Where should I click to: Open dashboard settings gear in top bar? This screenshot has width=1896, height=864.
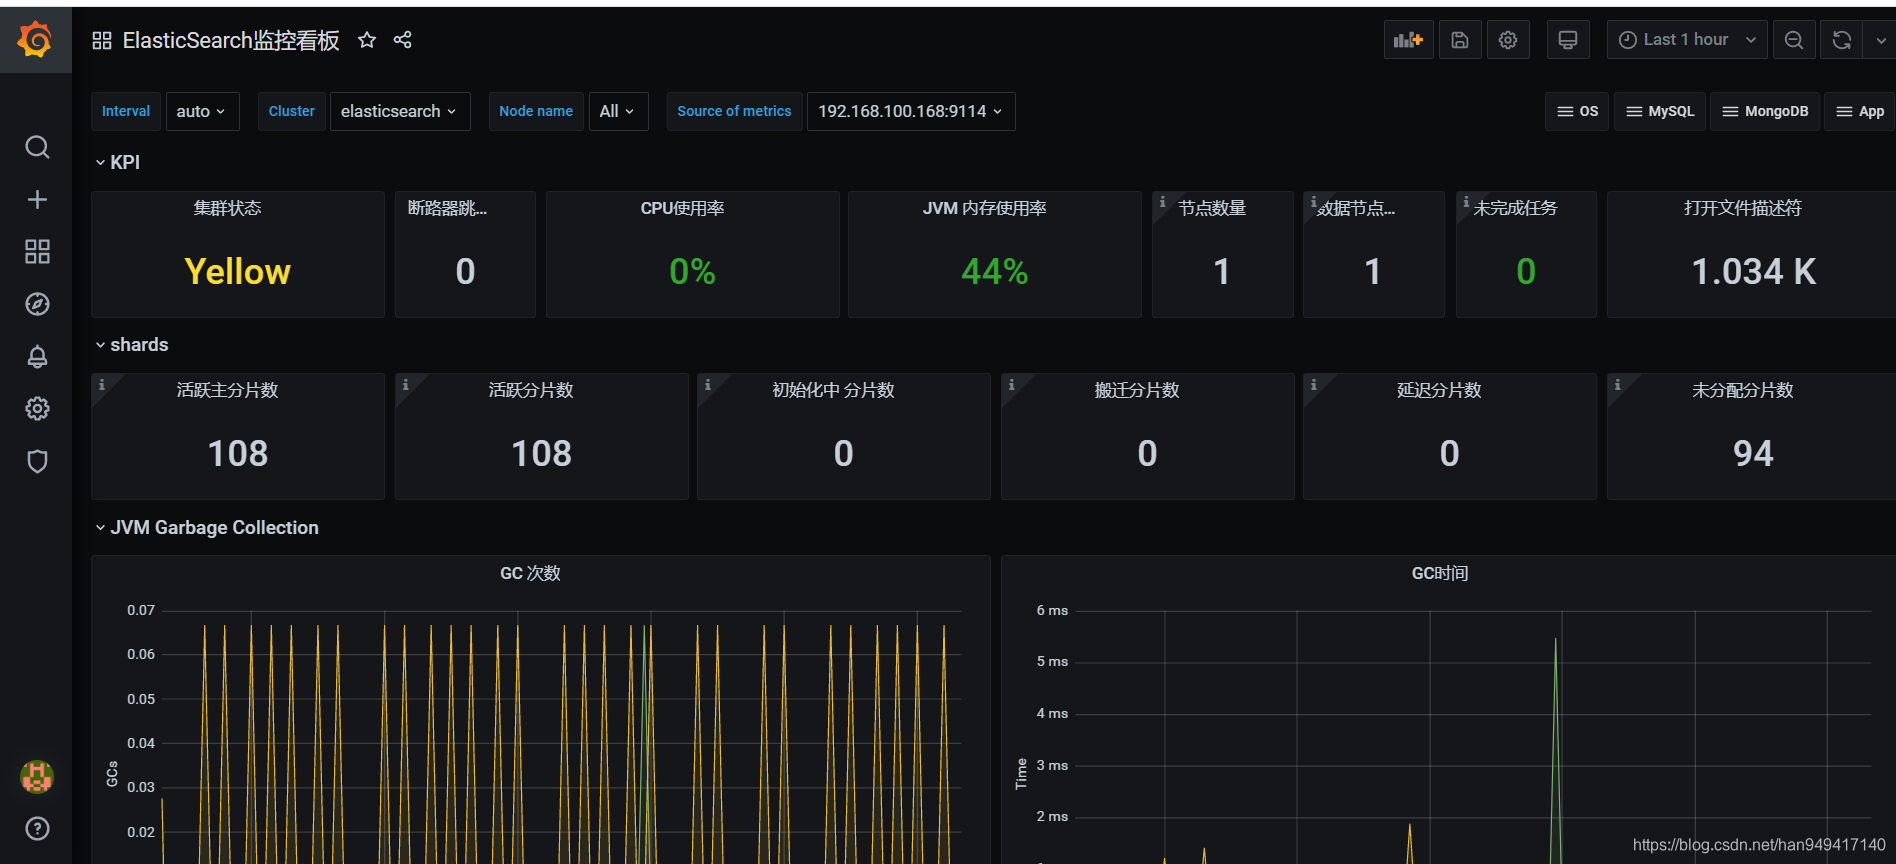[x=1508, y=40]
